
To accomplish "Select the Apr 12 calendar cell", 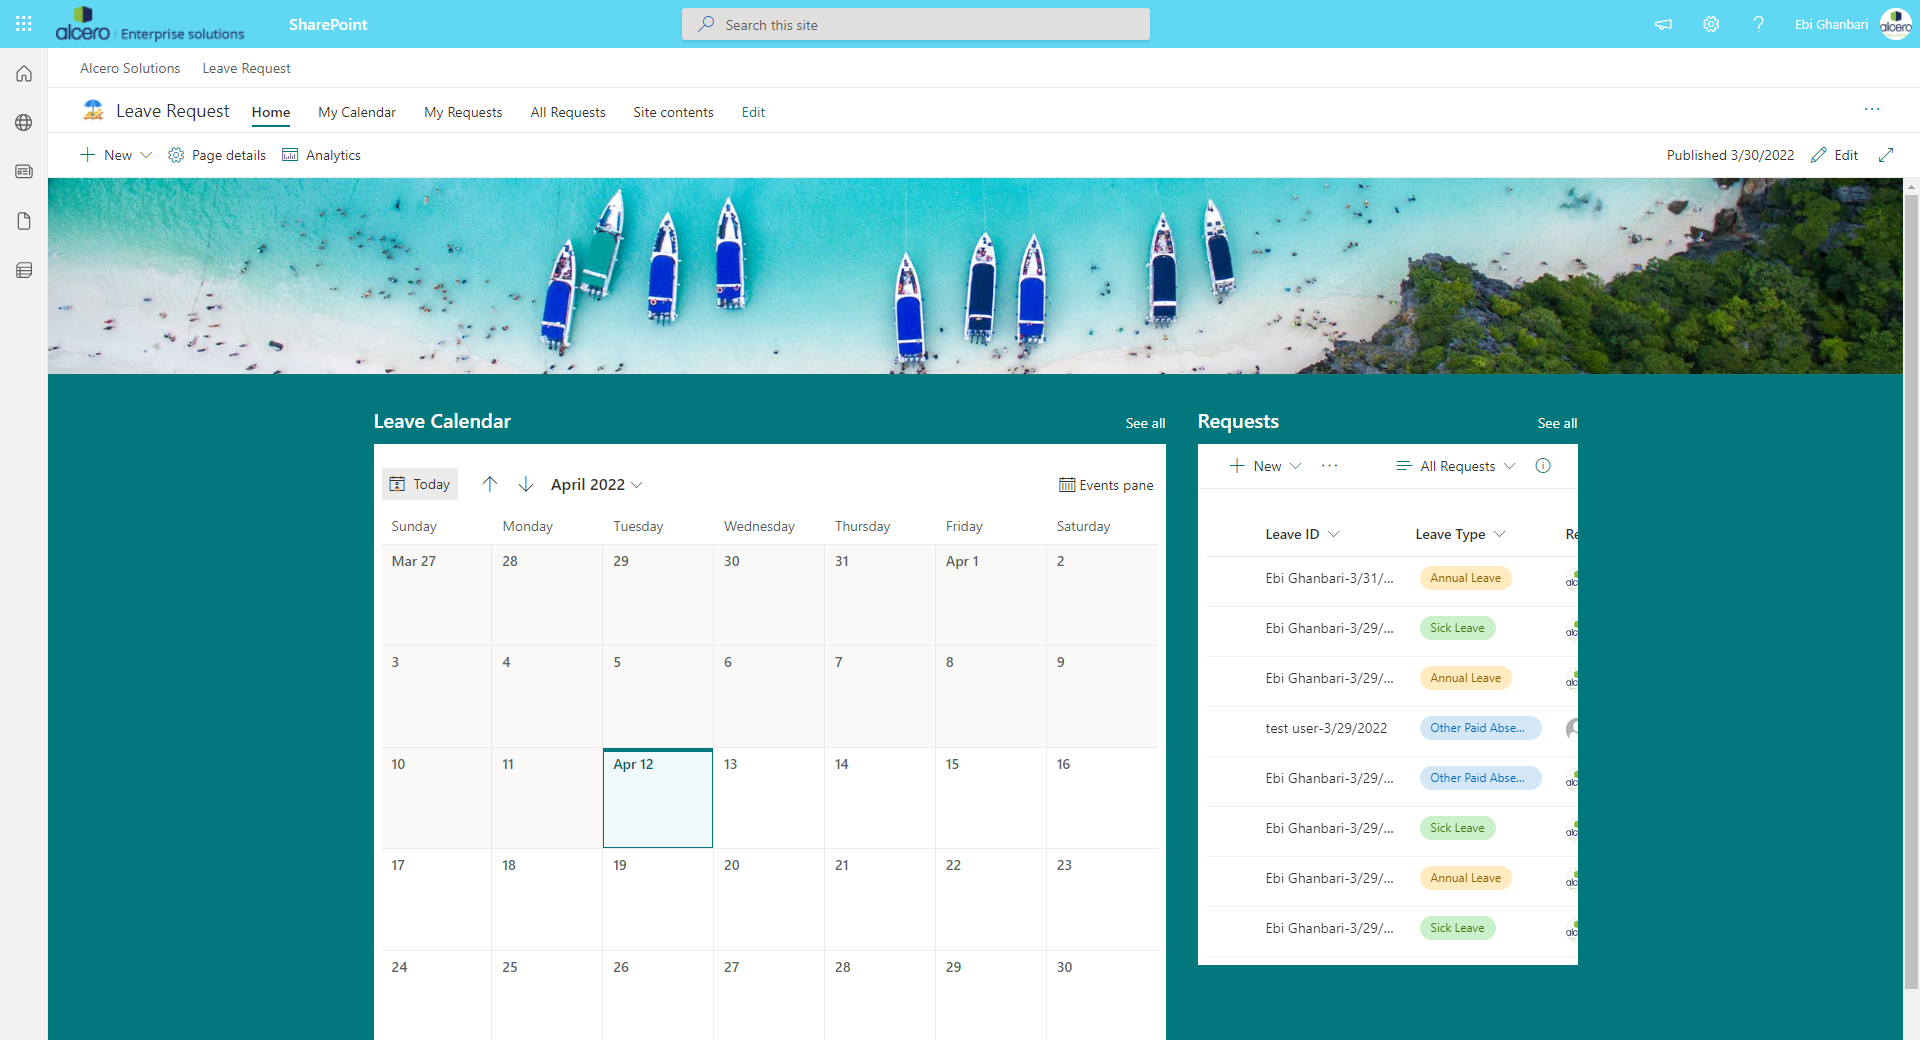I will [658, 800].
